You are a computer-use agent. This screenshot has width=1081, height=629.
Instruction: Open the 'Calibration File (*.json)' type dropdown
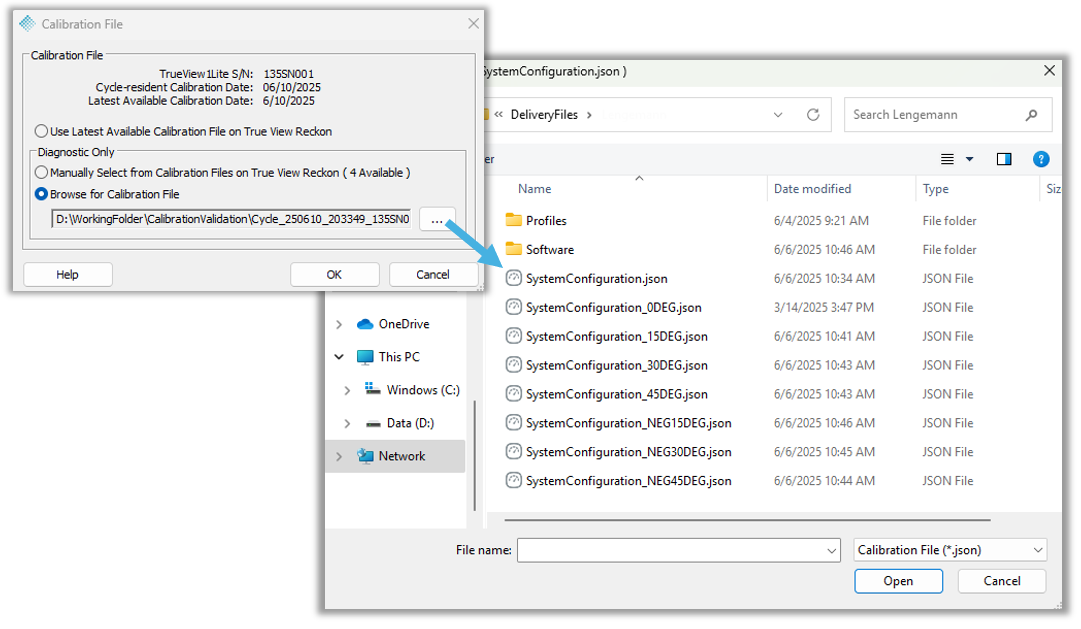(950, 550)
